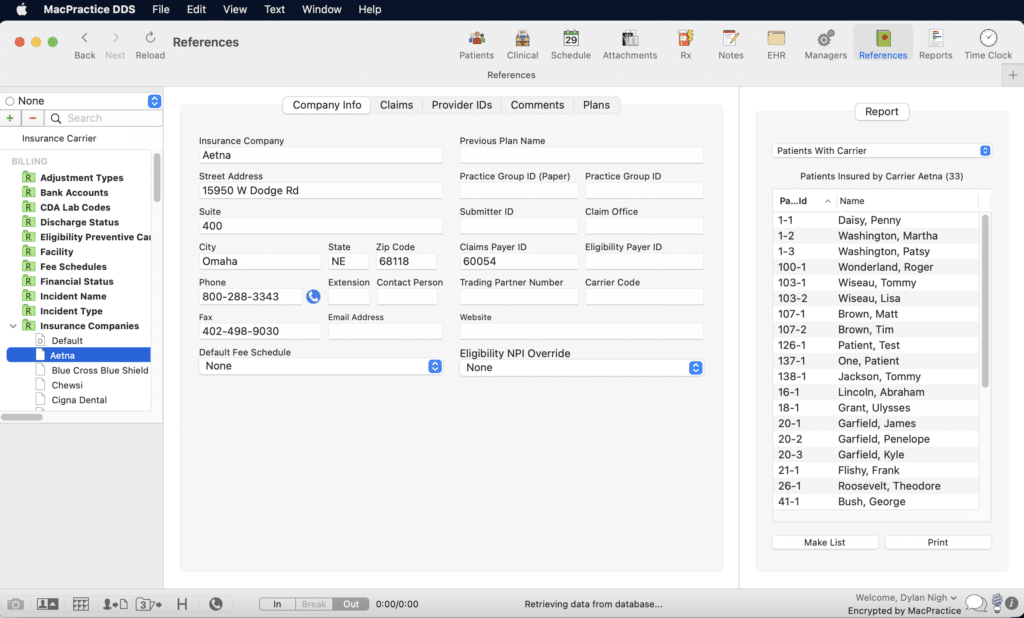Open the Rx prescription icon
This screenshot has width=1024, height=618.
point(685,44)
